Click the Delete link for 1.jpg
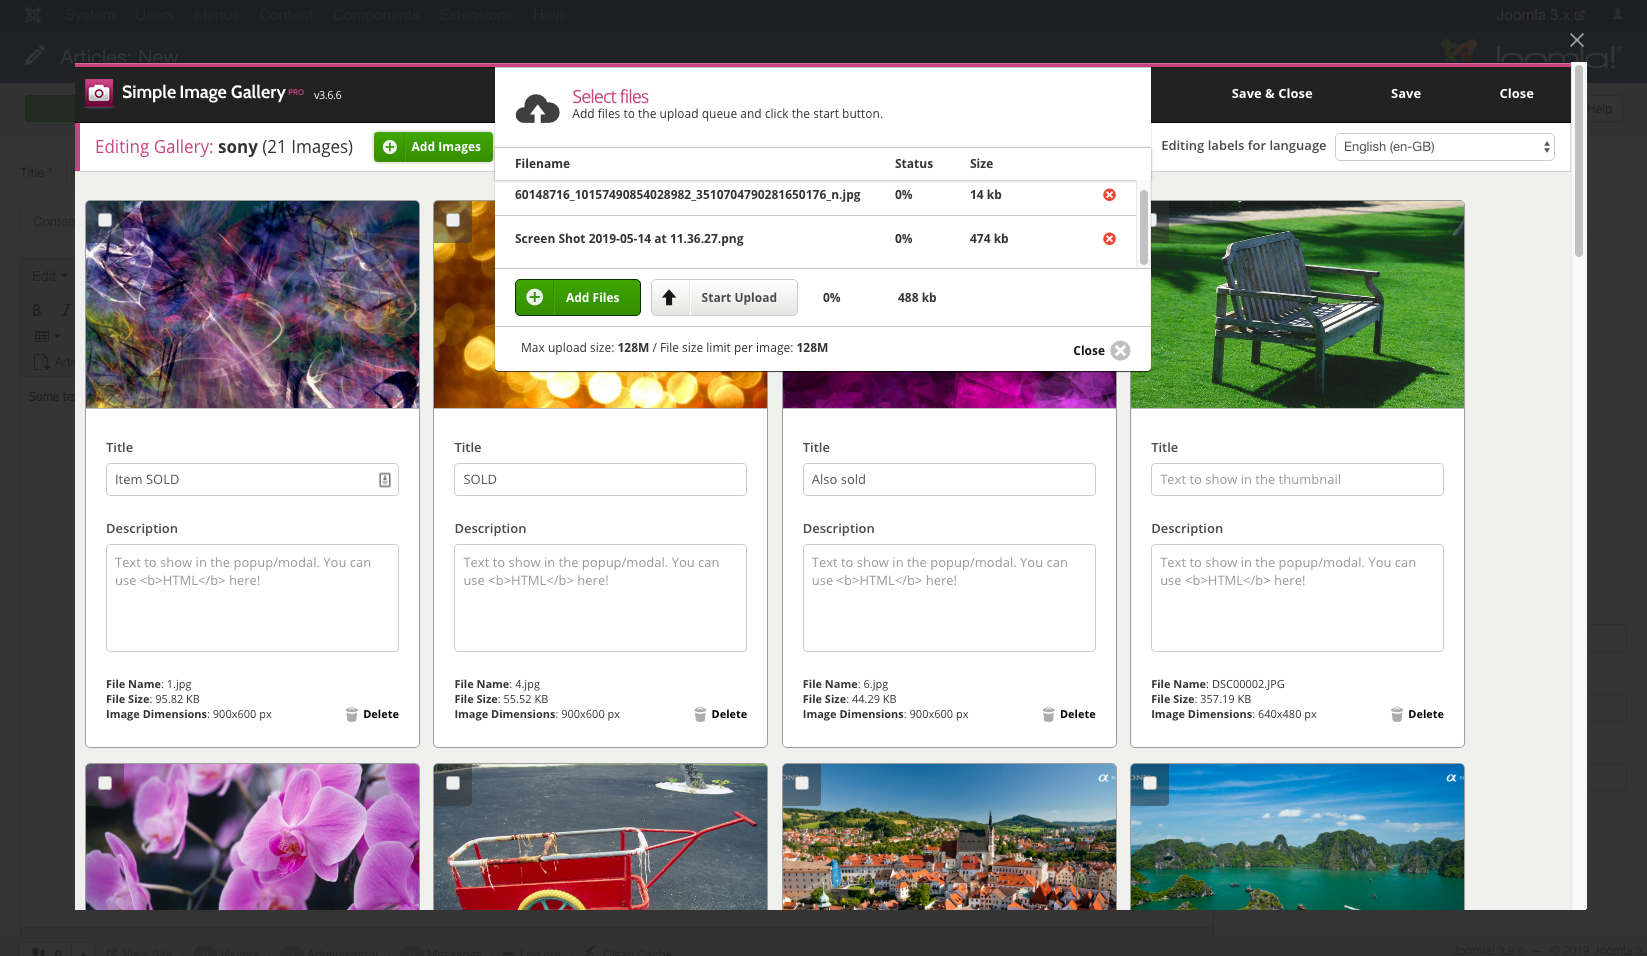 click(381, 714)
